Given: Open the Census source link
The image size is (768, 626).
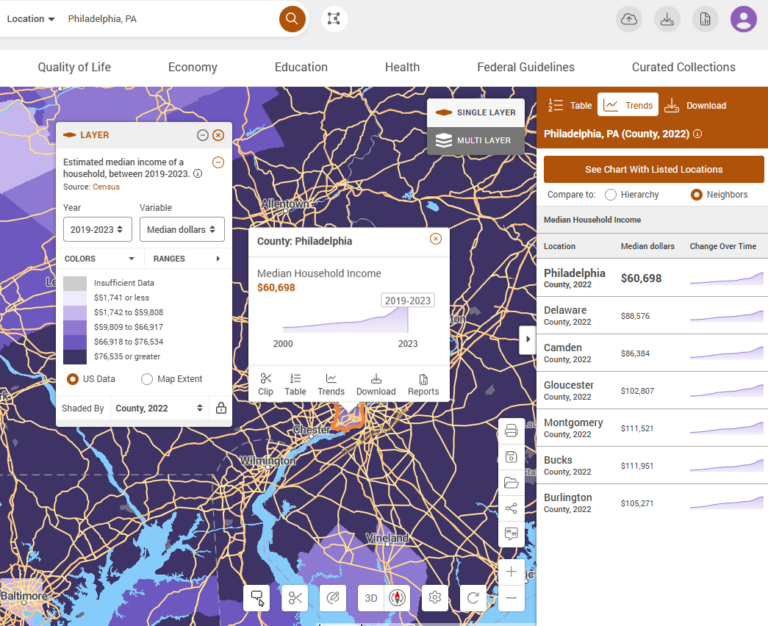Looking at the screenshot, I should coord(105,187).
